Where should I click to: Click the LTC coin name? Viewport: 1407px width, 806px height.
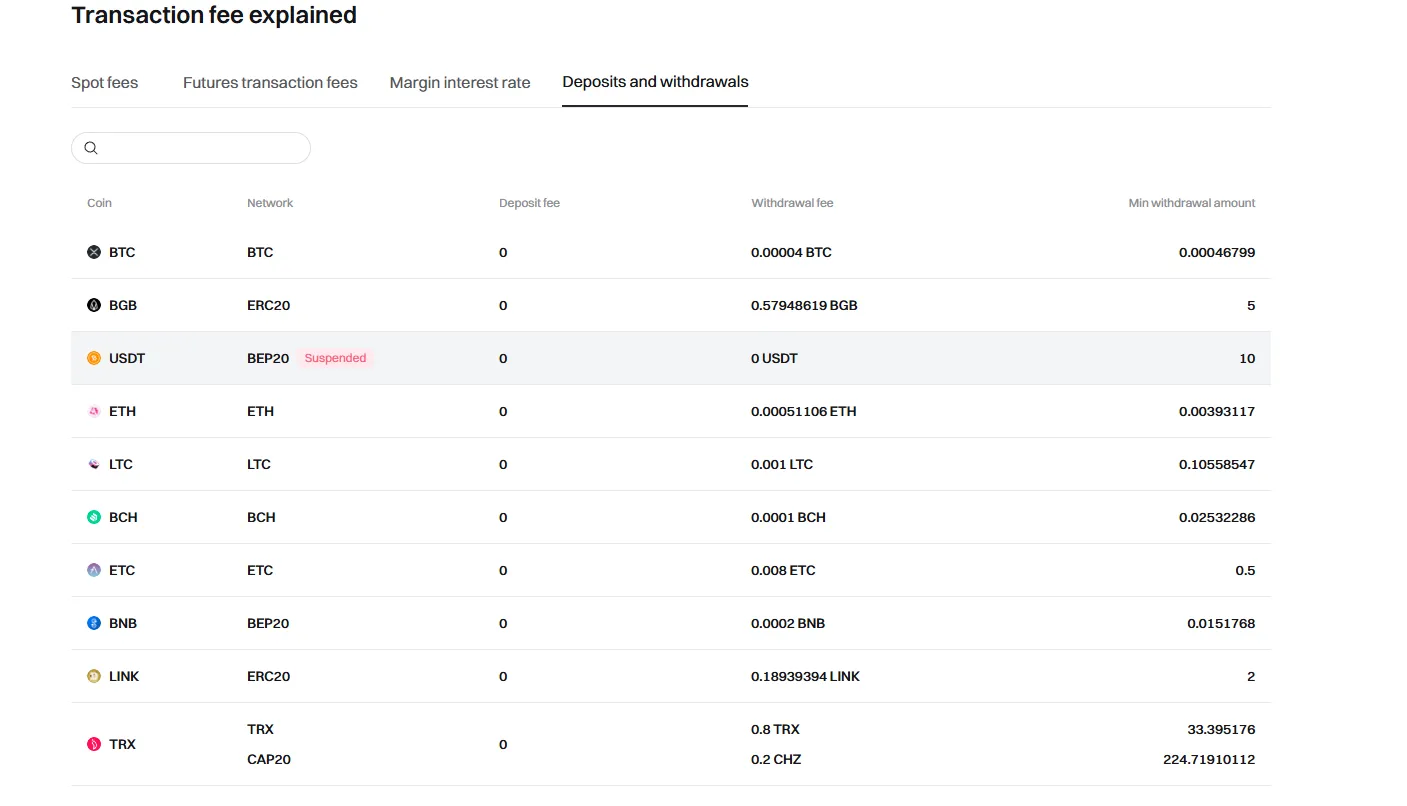point(121,464)
